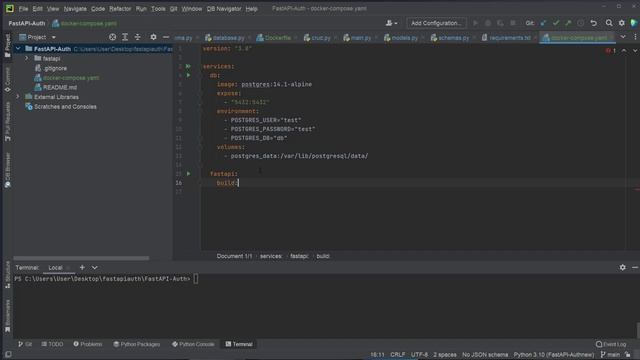Image resolution: width=640 pixels, height=360 pixels.
Task: Click the error indicator in editor corner
Action: point(611,51)
